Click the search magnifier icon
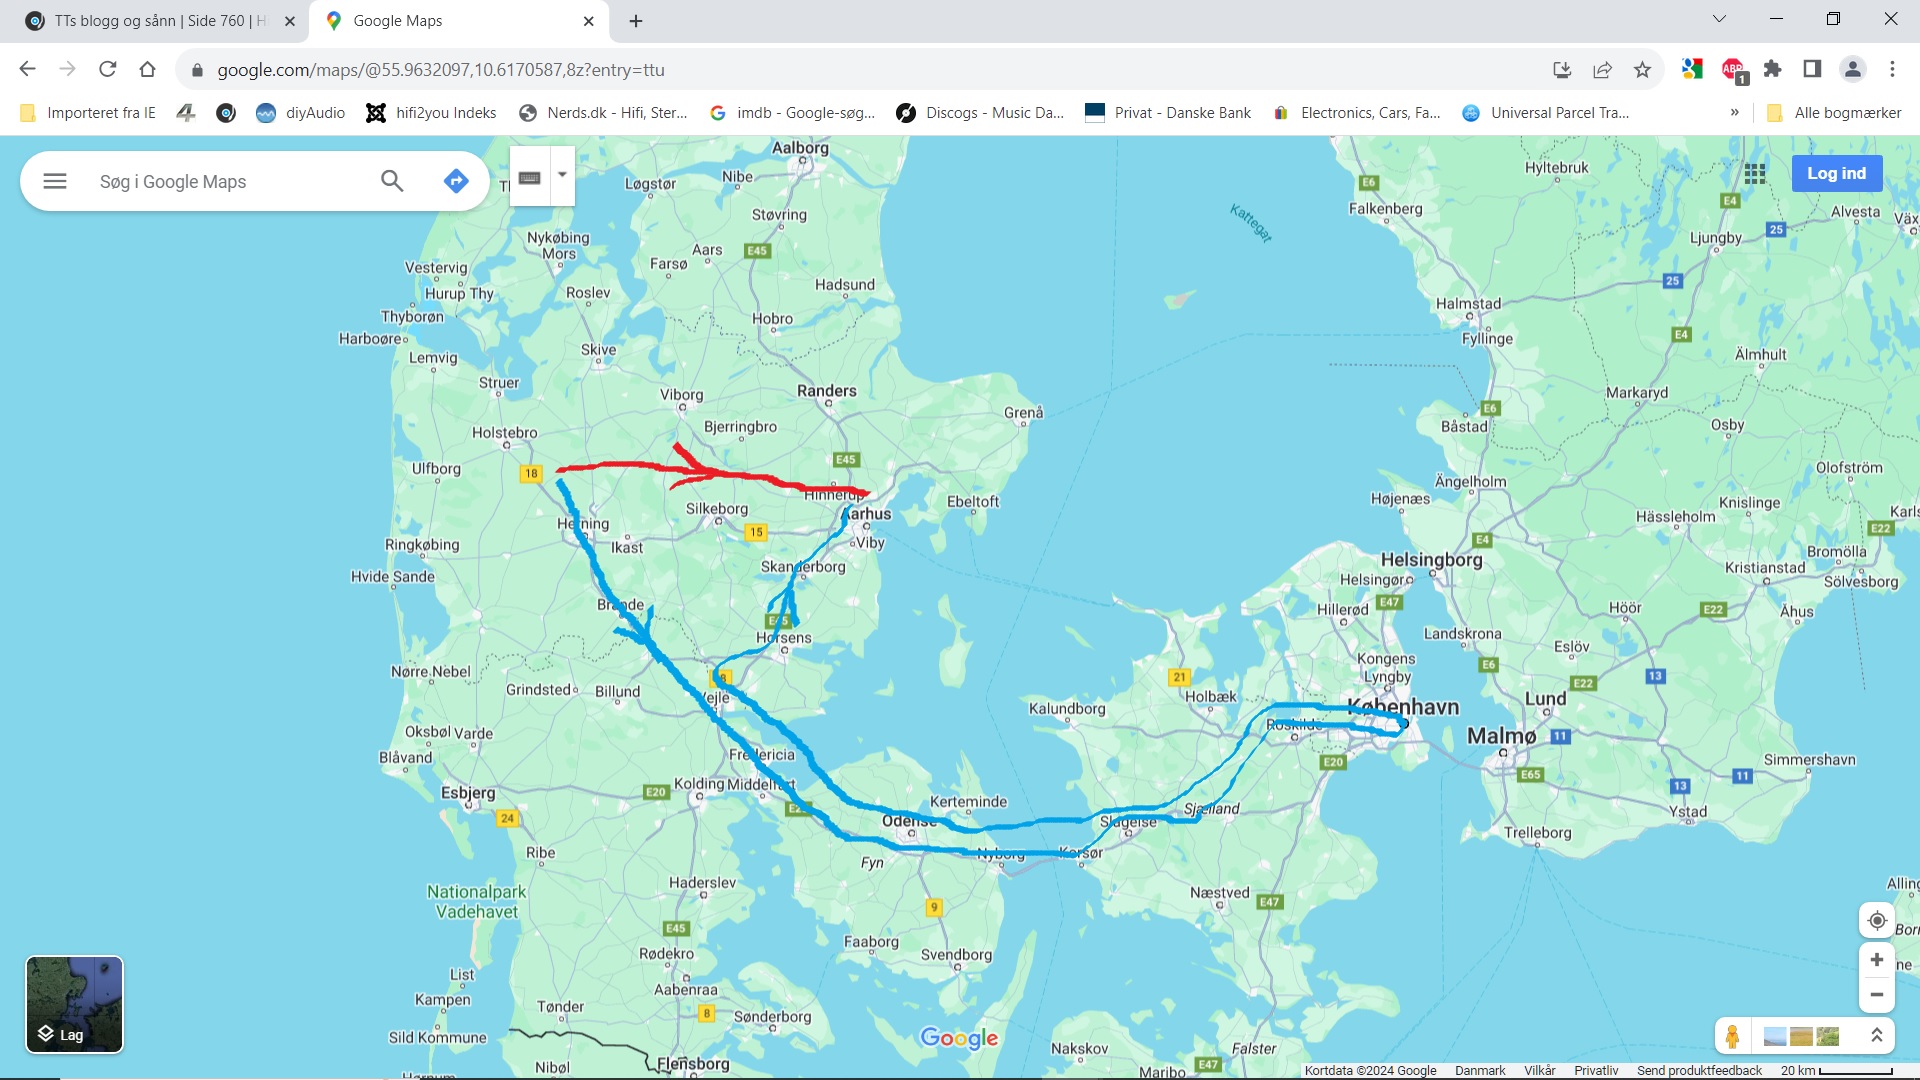The image size is (1920, 1080). click(x=392, y=181)
